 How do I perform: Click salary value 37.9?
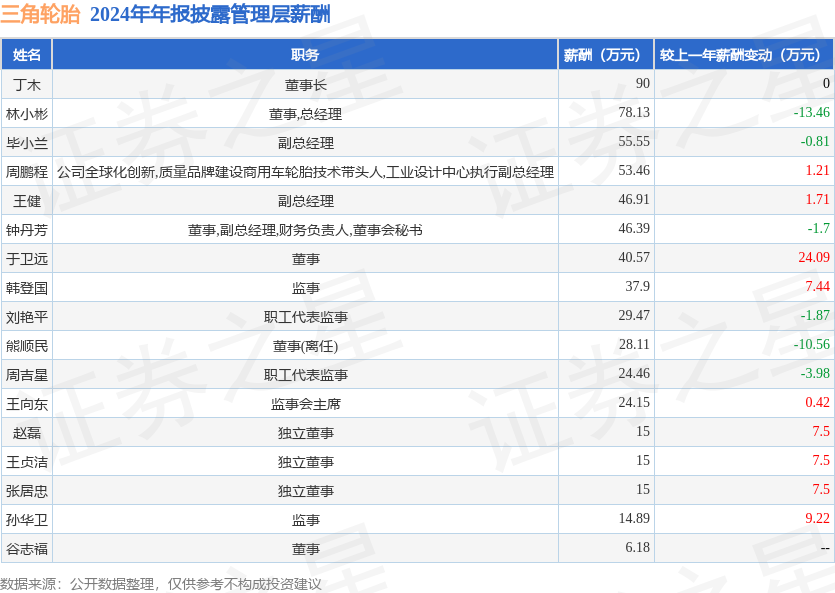tap(637, 286)
